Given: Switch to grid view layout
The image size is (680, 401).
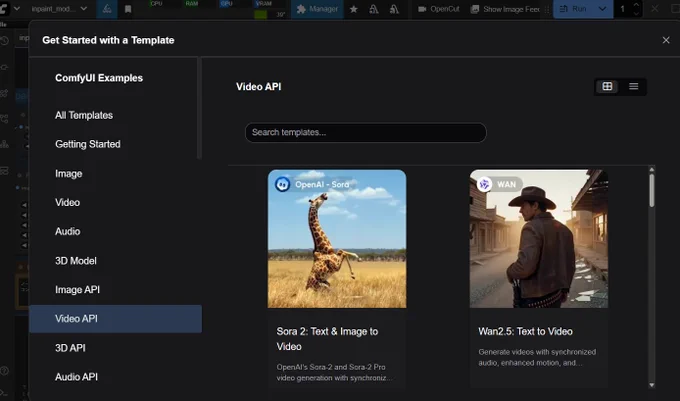Looking at the screenshot, I should point(607,87).
